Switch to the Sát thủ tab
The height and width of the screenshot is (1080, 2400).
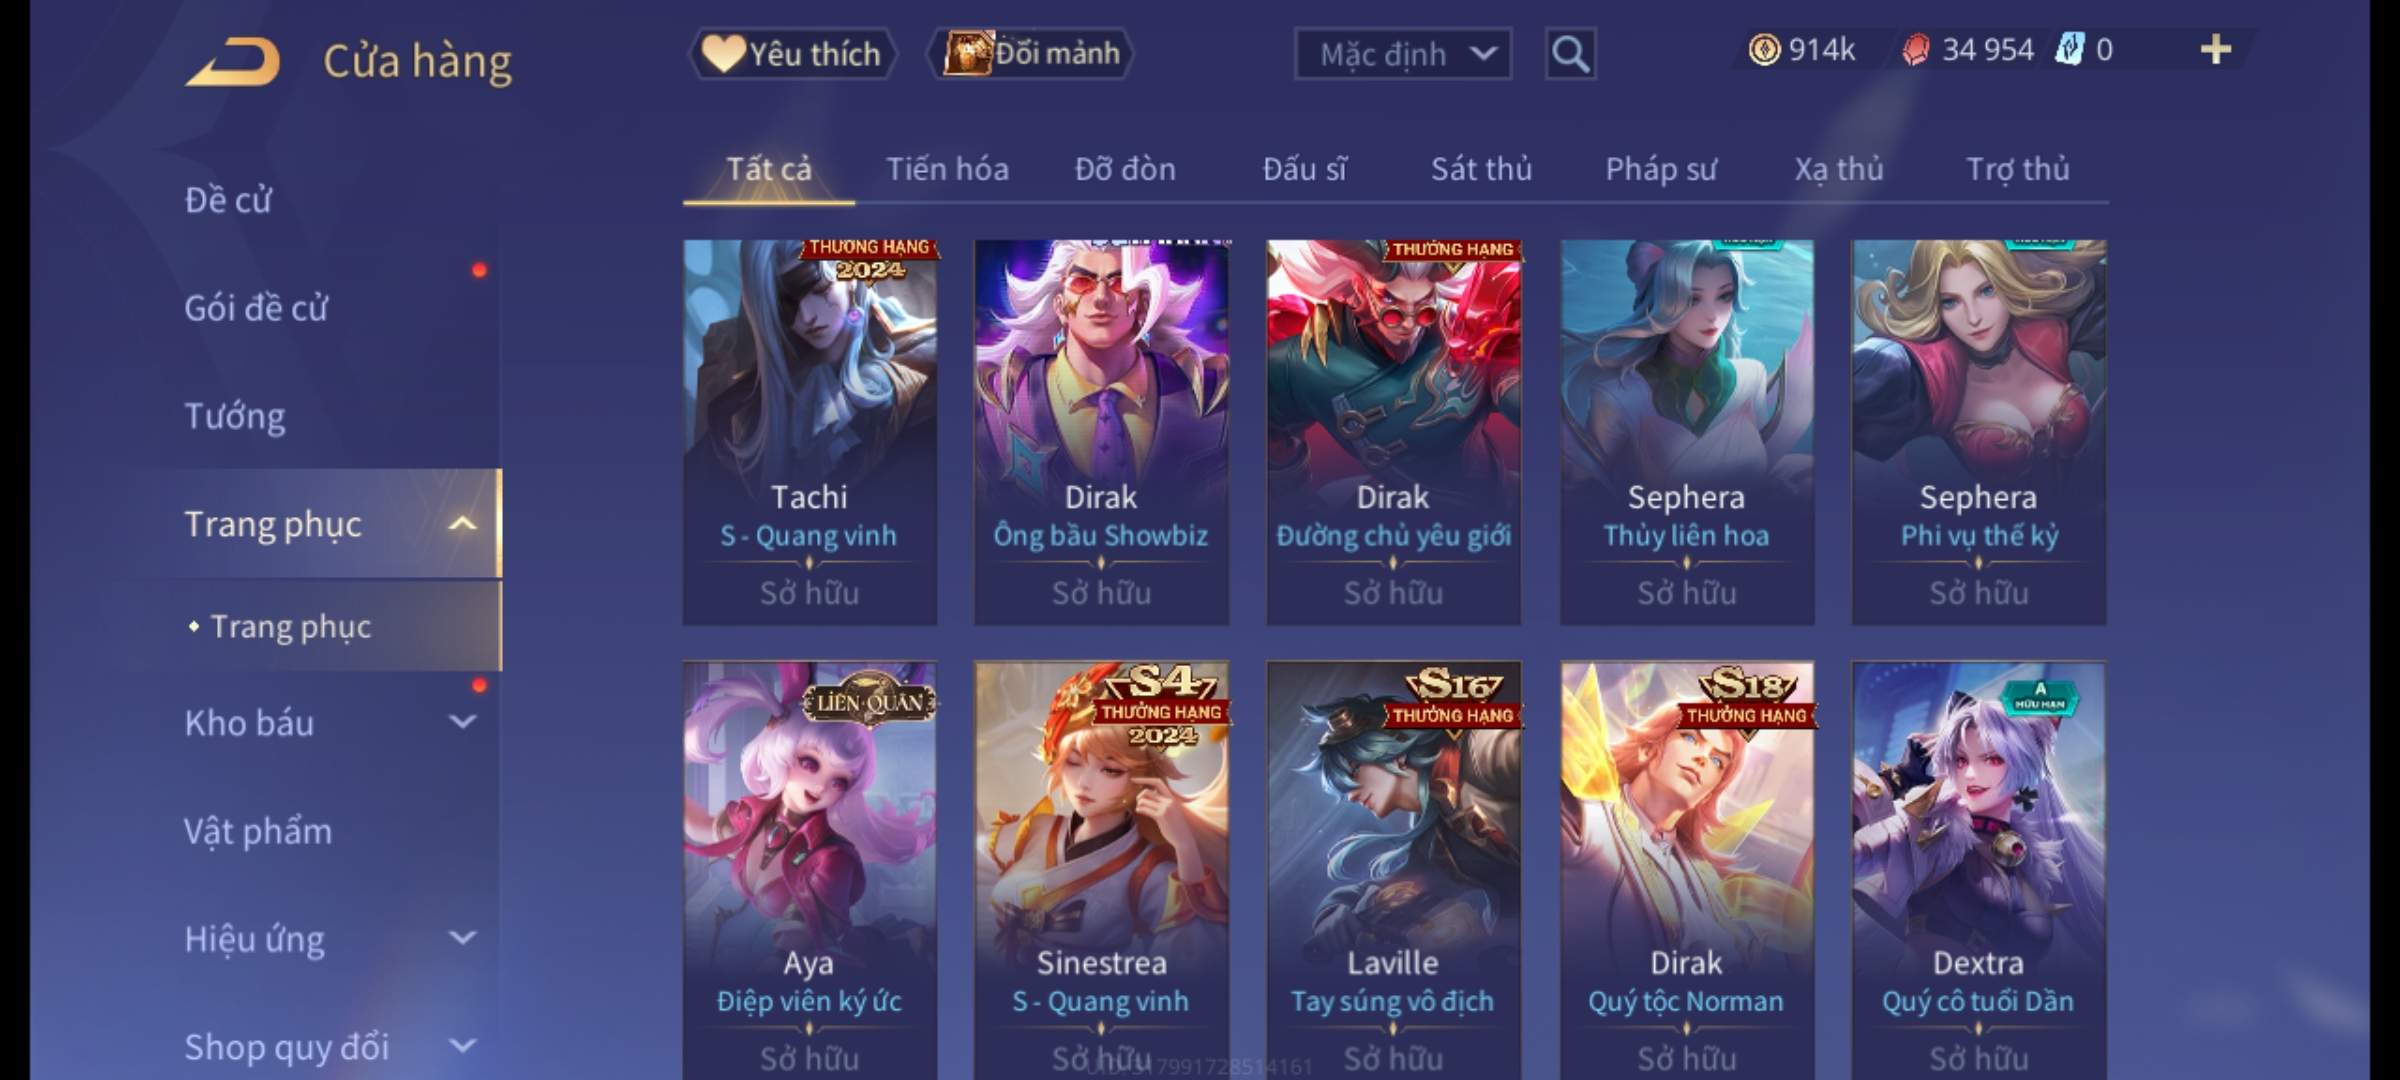(x=1481, y=169)
